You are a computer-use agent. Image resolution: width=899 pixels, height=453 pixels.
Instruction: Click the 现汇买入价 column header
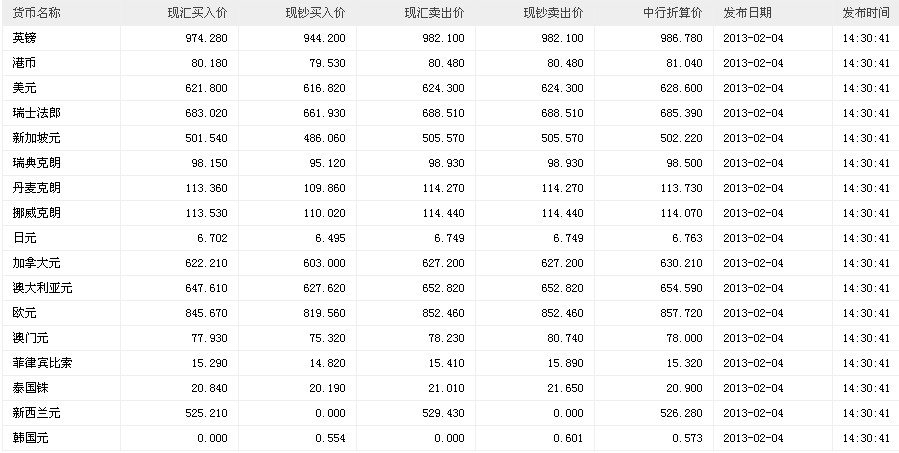pyautogui.click(x=197, y=13)
